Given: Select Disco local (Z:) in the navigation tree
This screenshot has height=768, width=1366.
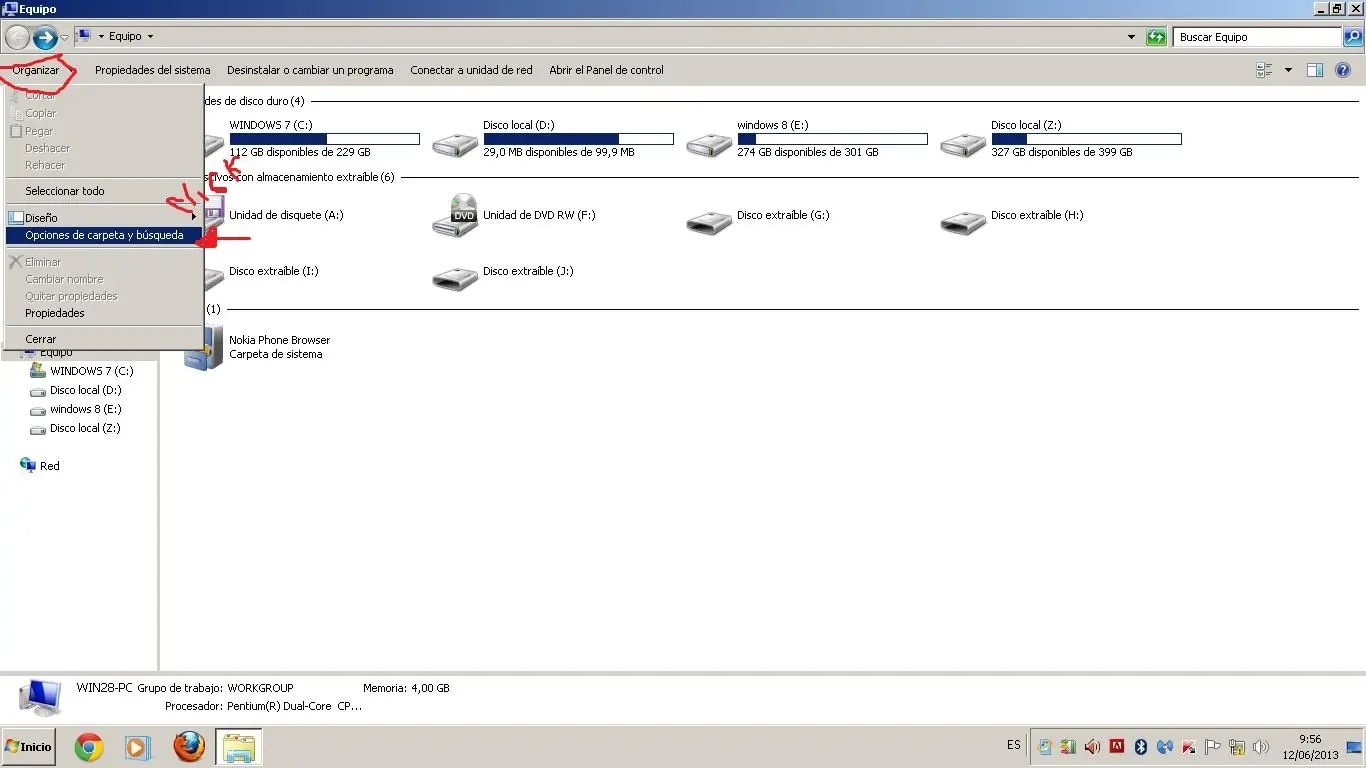Looking at the screenshot, I should 85,428.
